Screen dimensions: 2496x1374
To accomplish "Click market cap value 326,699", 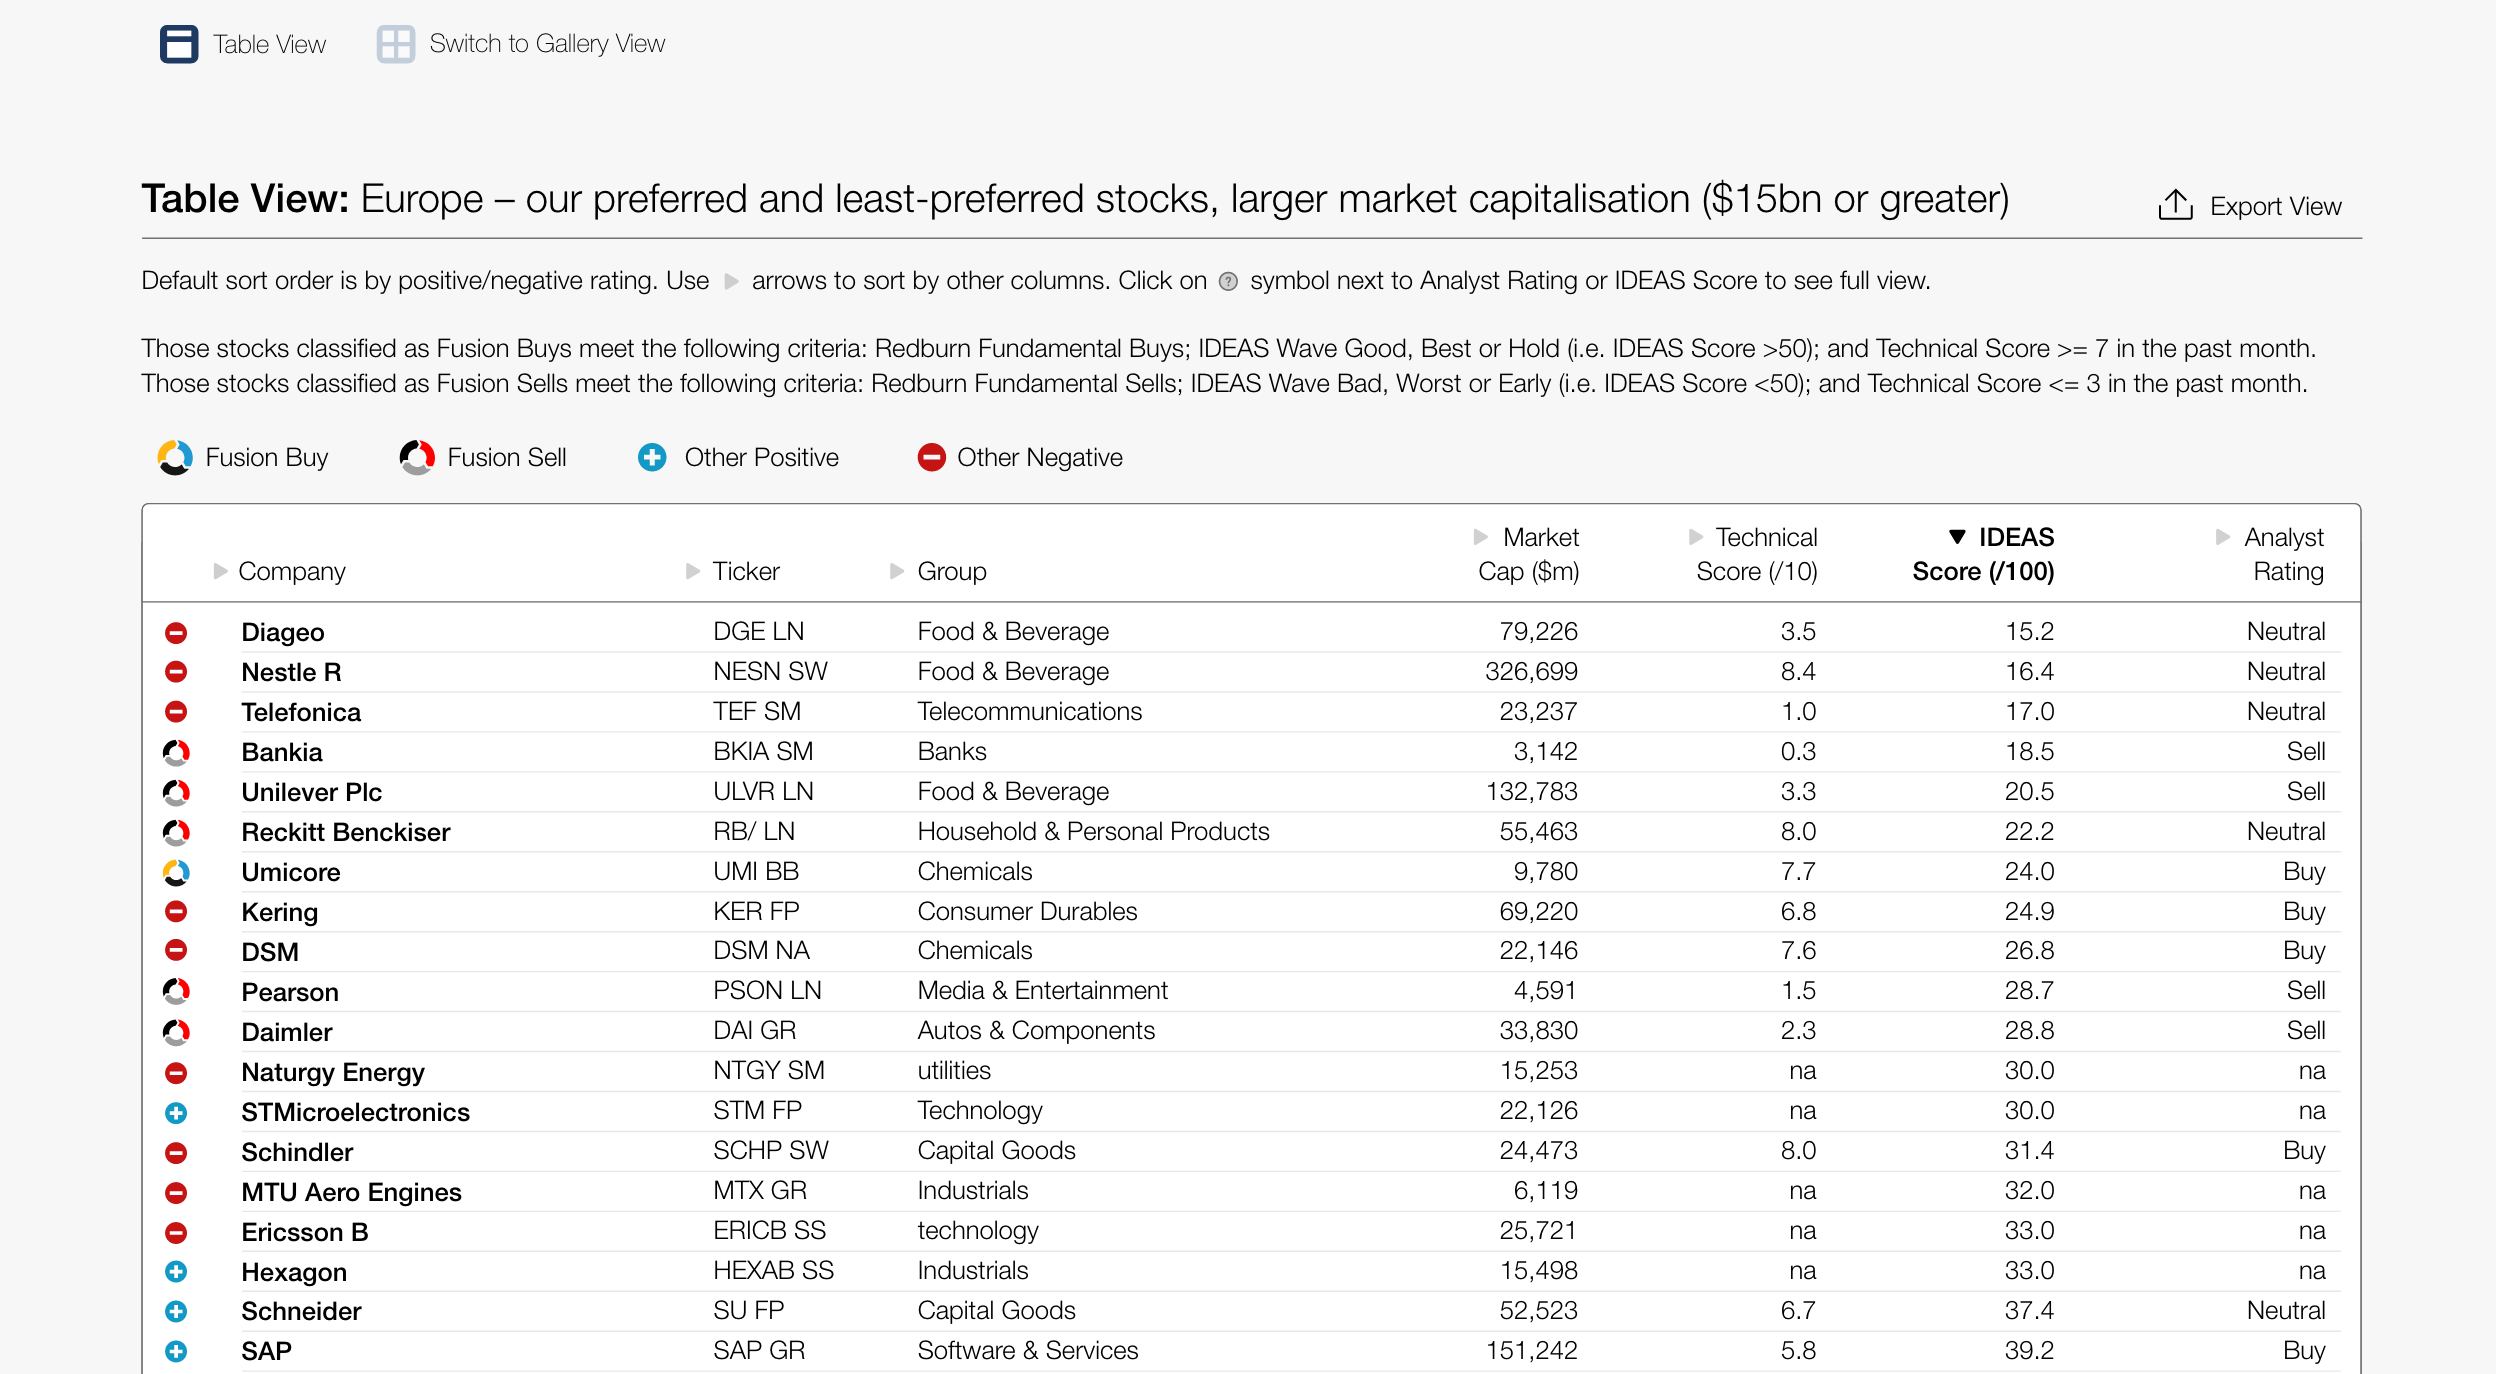I will (x=1531, y=671).
